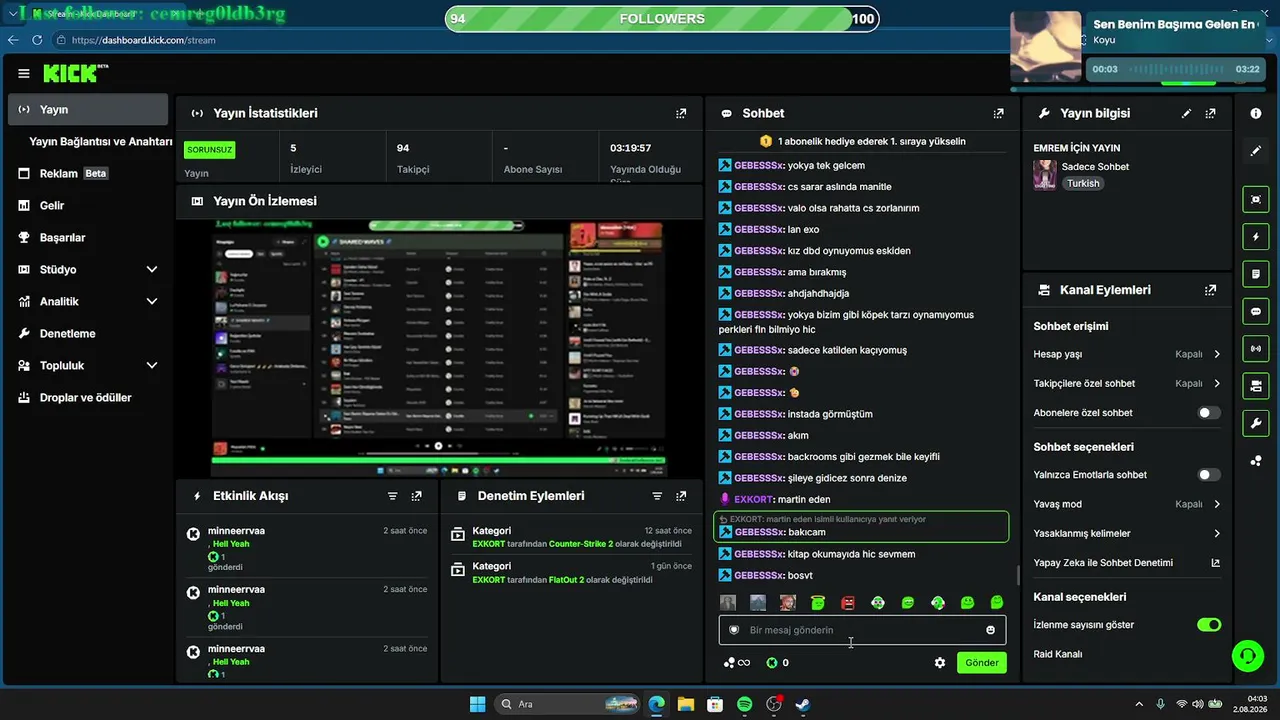1280x720 pixels.
Task: Toggle the document moderation log icon in sidebar
Action: pos(1256,274)
